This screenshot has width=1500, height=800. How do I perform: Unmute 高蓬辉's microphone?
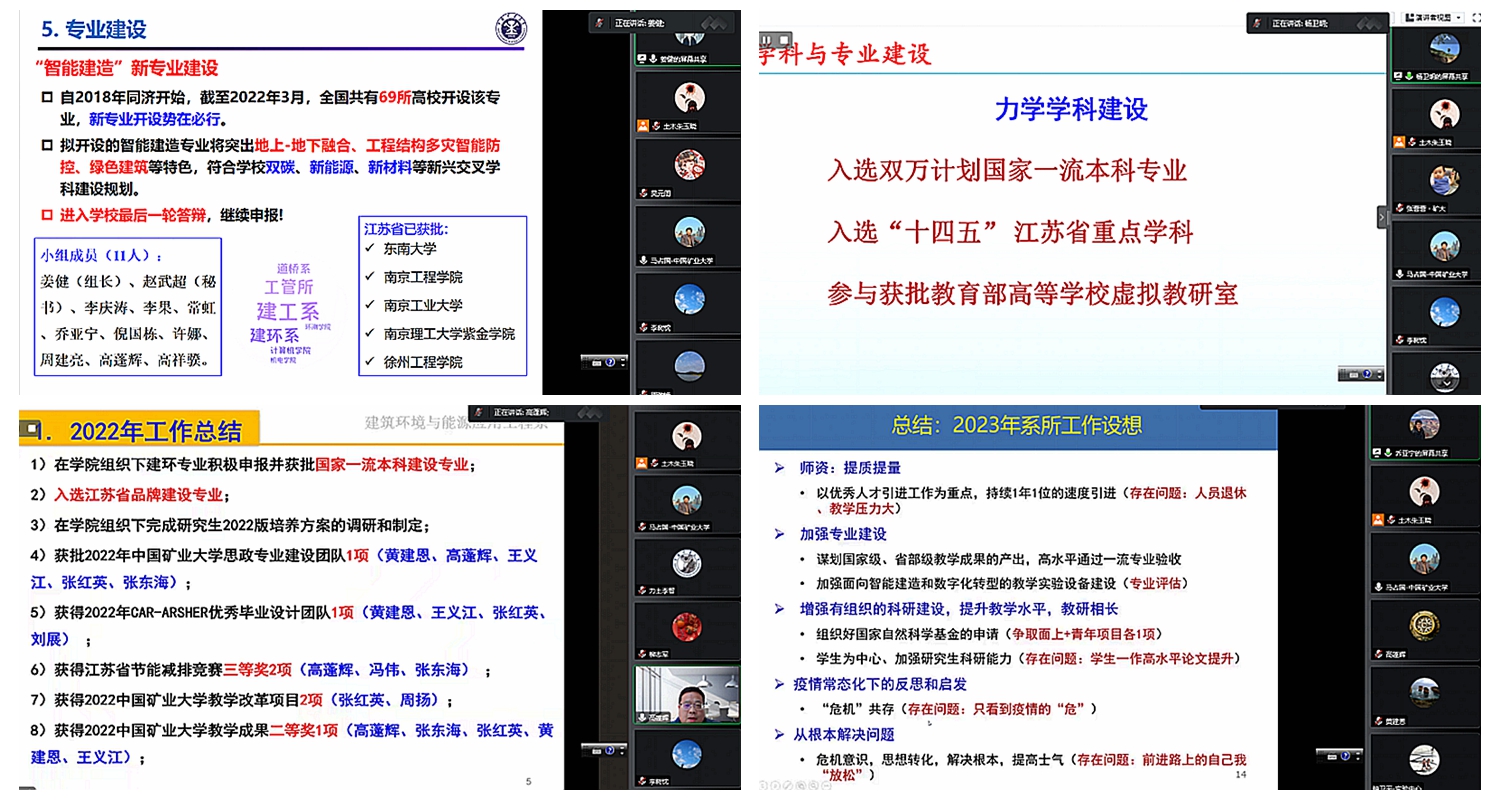pos(642,716)
